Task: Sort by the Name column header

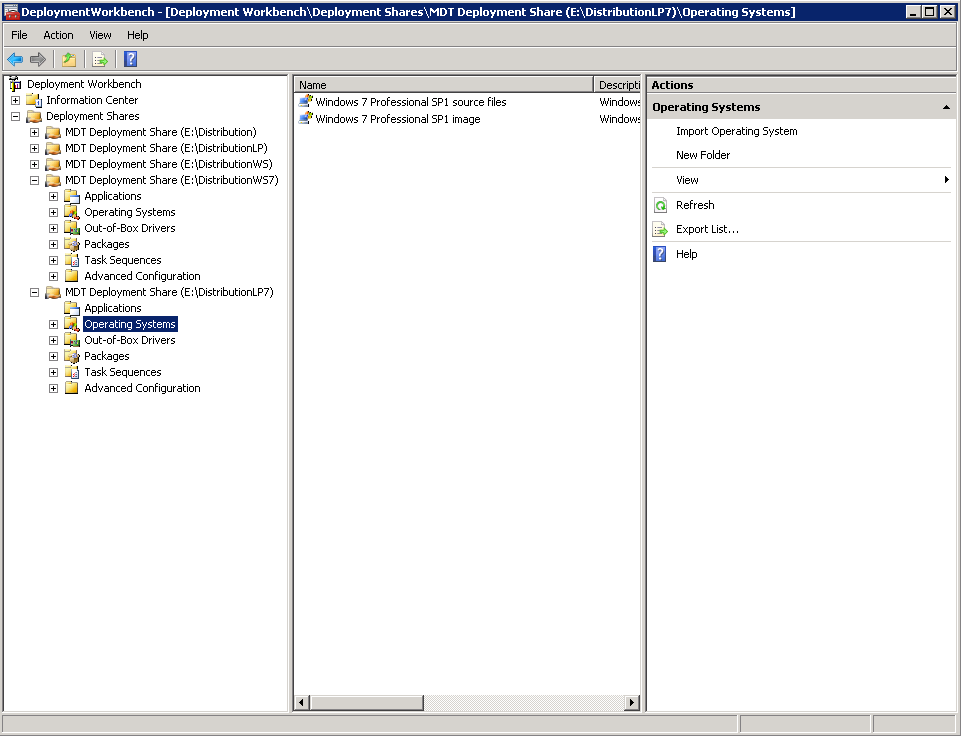Action: pyautogui.click(x=444, y=85)
